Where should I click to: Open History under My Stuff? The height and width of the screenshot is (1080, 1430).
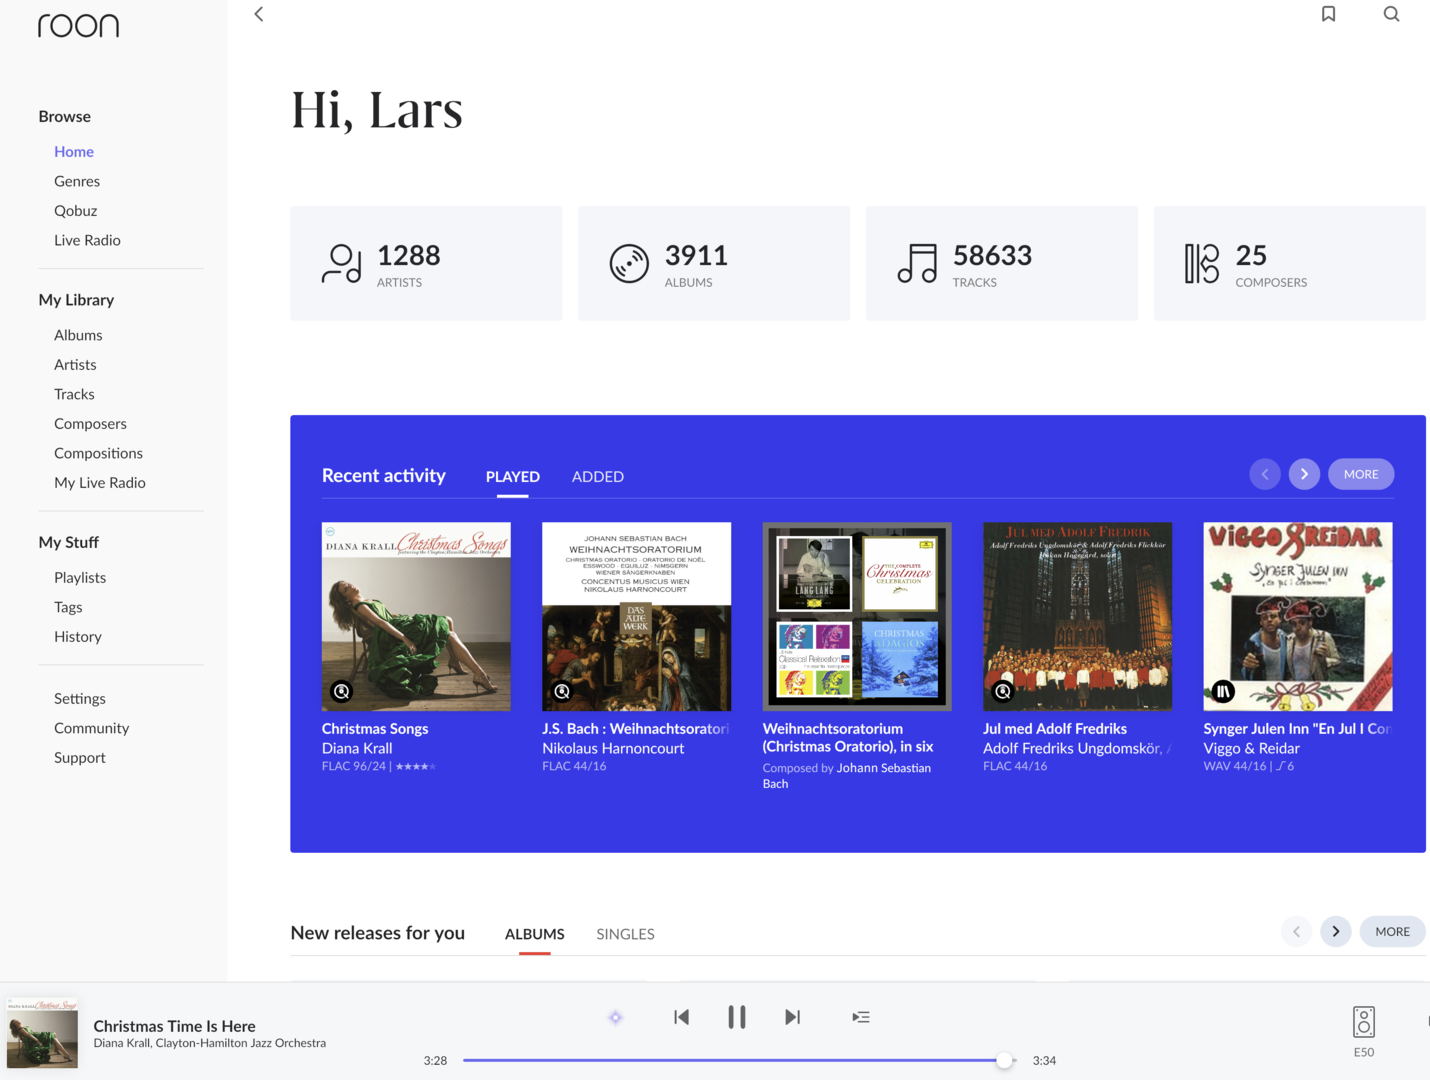[78, 636]
